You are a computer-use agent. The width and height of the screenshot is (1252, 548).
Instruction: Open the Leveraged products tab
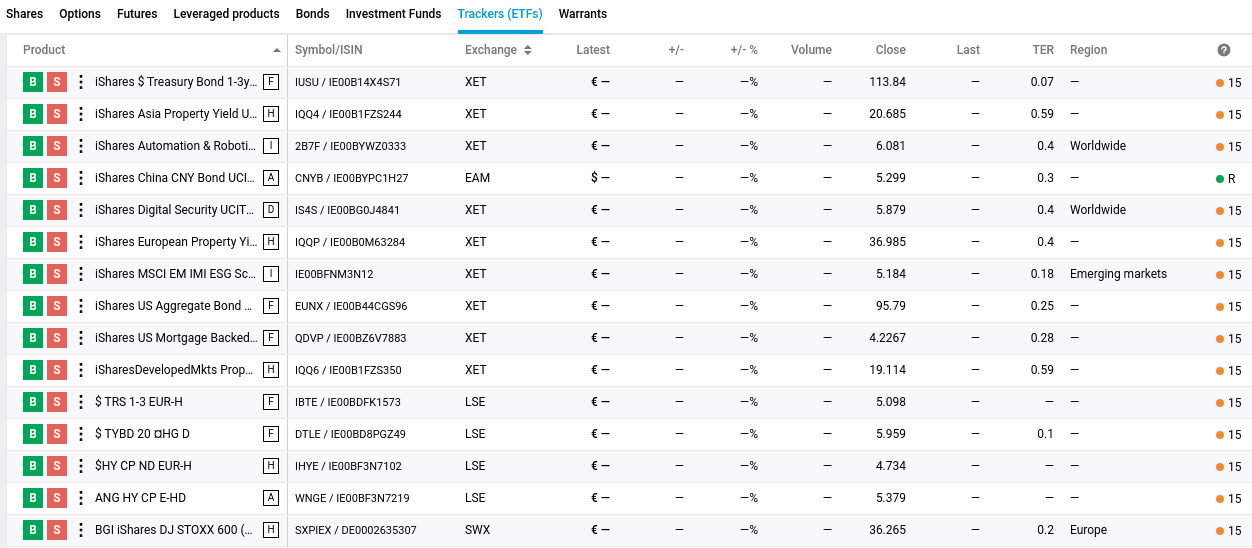click(x=226, y=14)
